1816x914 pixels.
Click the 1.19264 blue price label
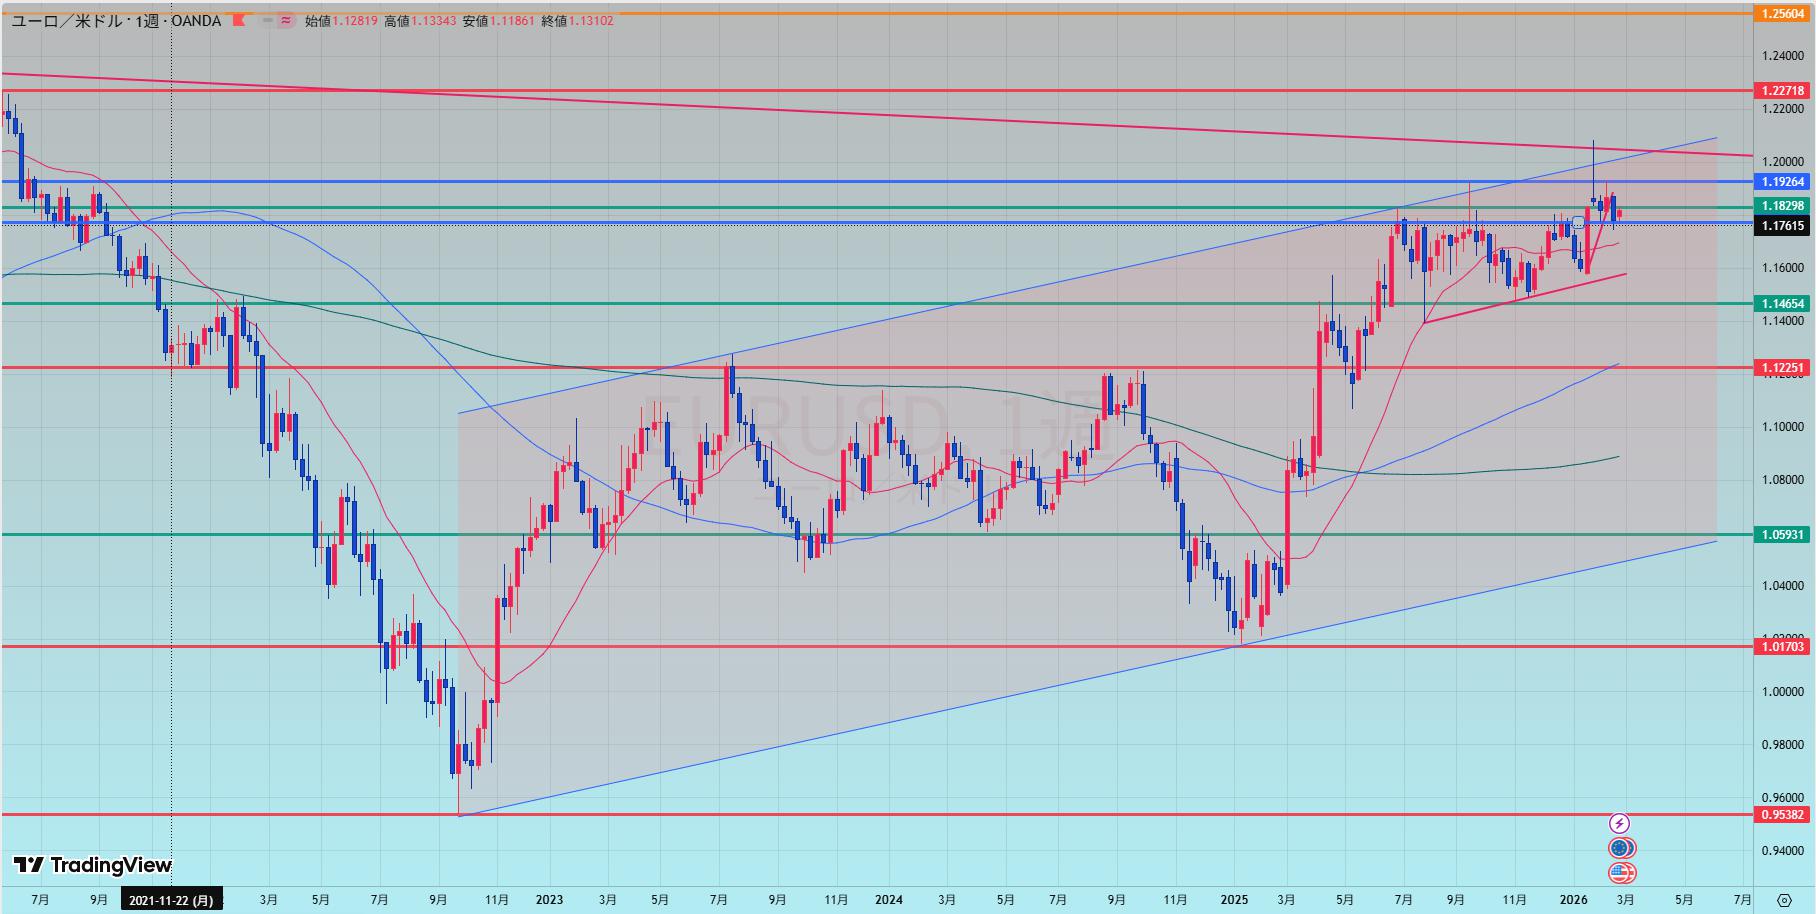coord(1782,182)
